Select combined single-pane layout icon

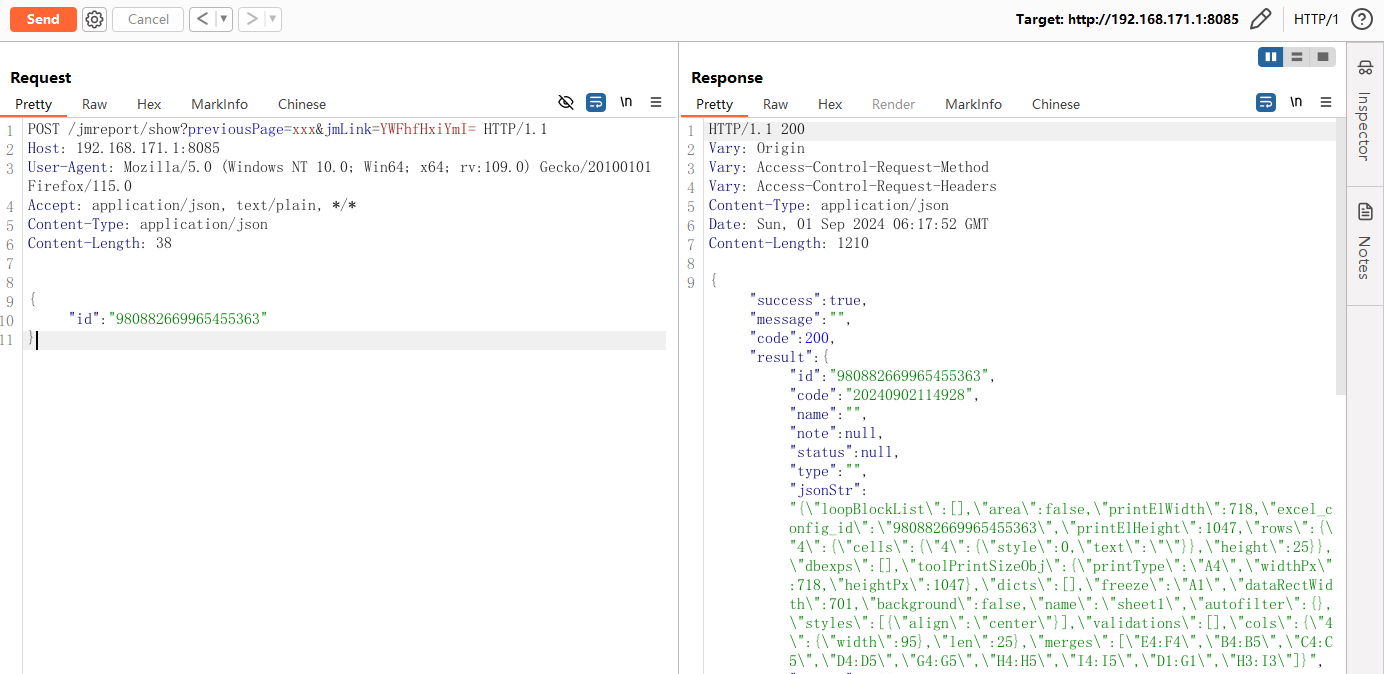(1323, 57)
